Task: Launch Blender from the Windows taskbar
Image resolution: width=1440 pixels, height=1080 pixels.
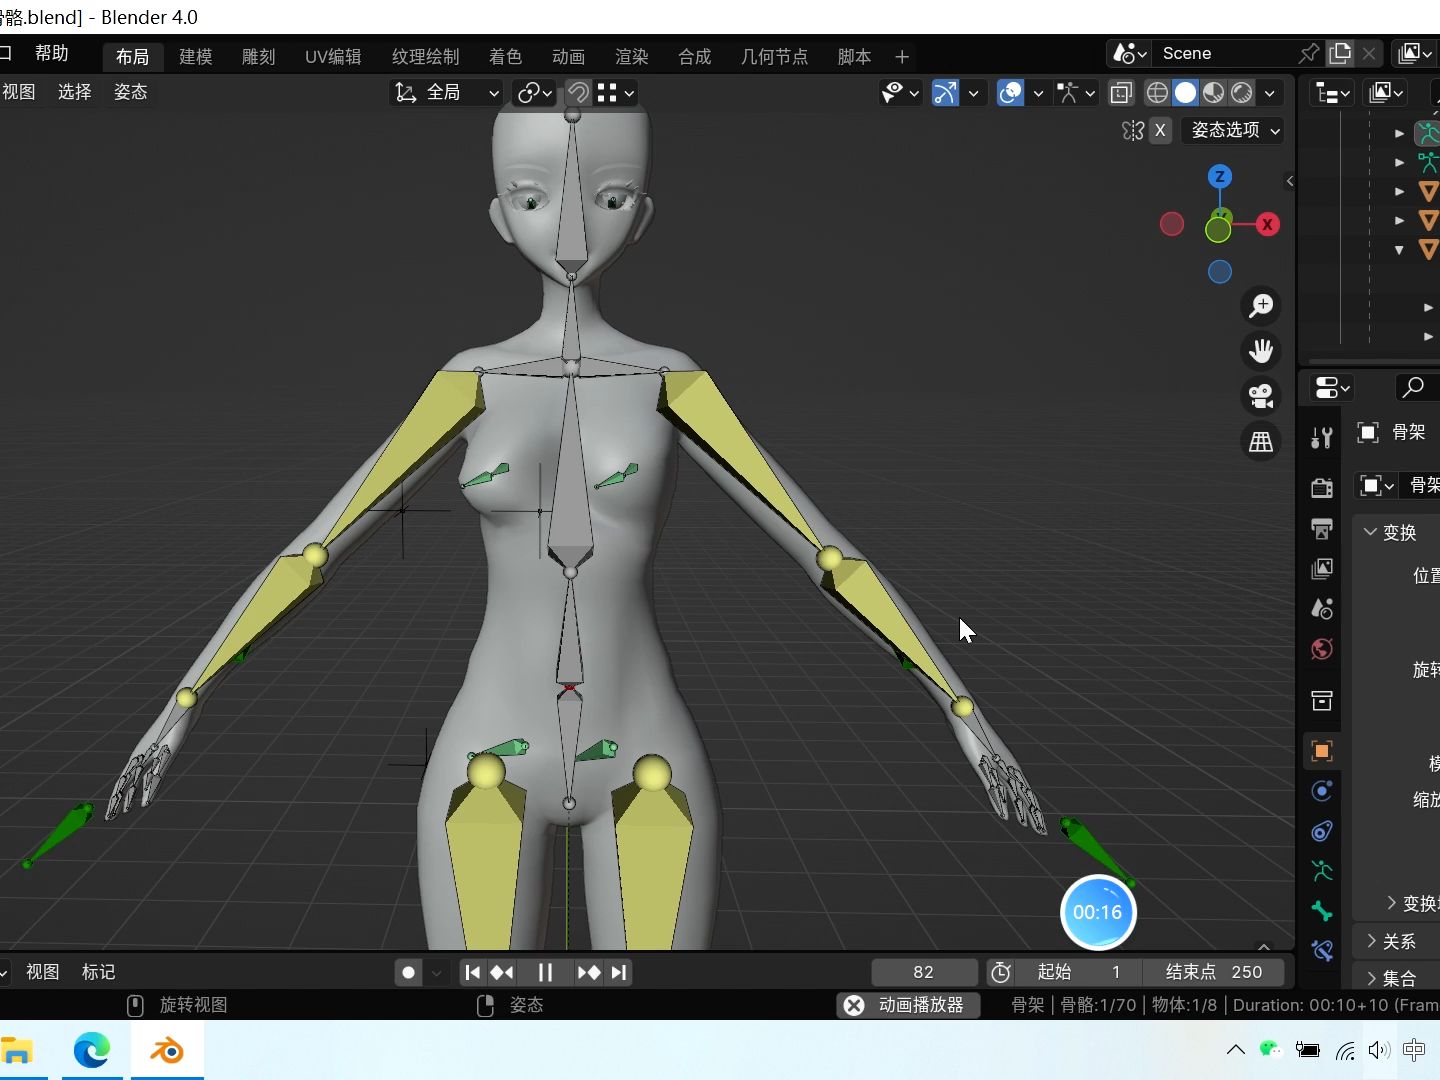Action: coord(167,1051)
